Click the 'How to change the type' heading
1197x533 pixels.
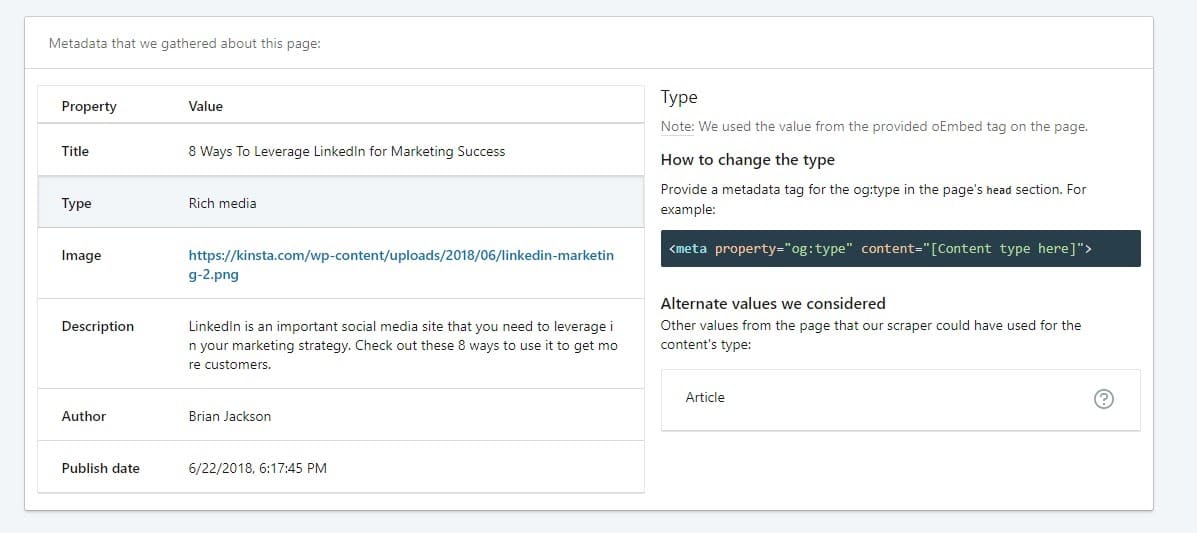click(x=747, y=160)
